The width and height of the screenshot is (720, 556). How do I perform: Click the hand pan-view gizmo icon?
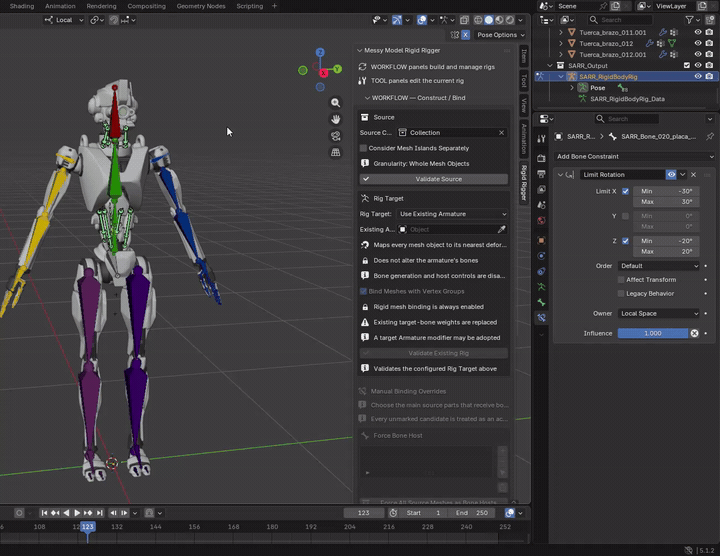336,119
